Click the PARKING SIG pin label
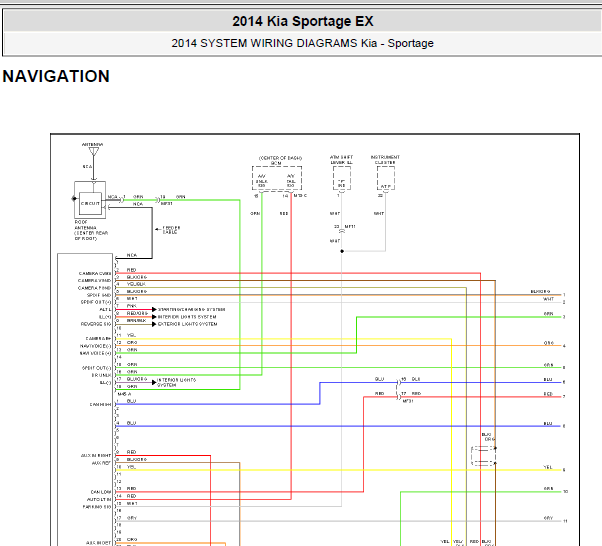 [97, 507]
